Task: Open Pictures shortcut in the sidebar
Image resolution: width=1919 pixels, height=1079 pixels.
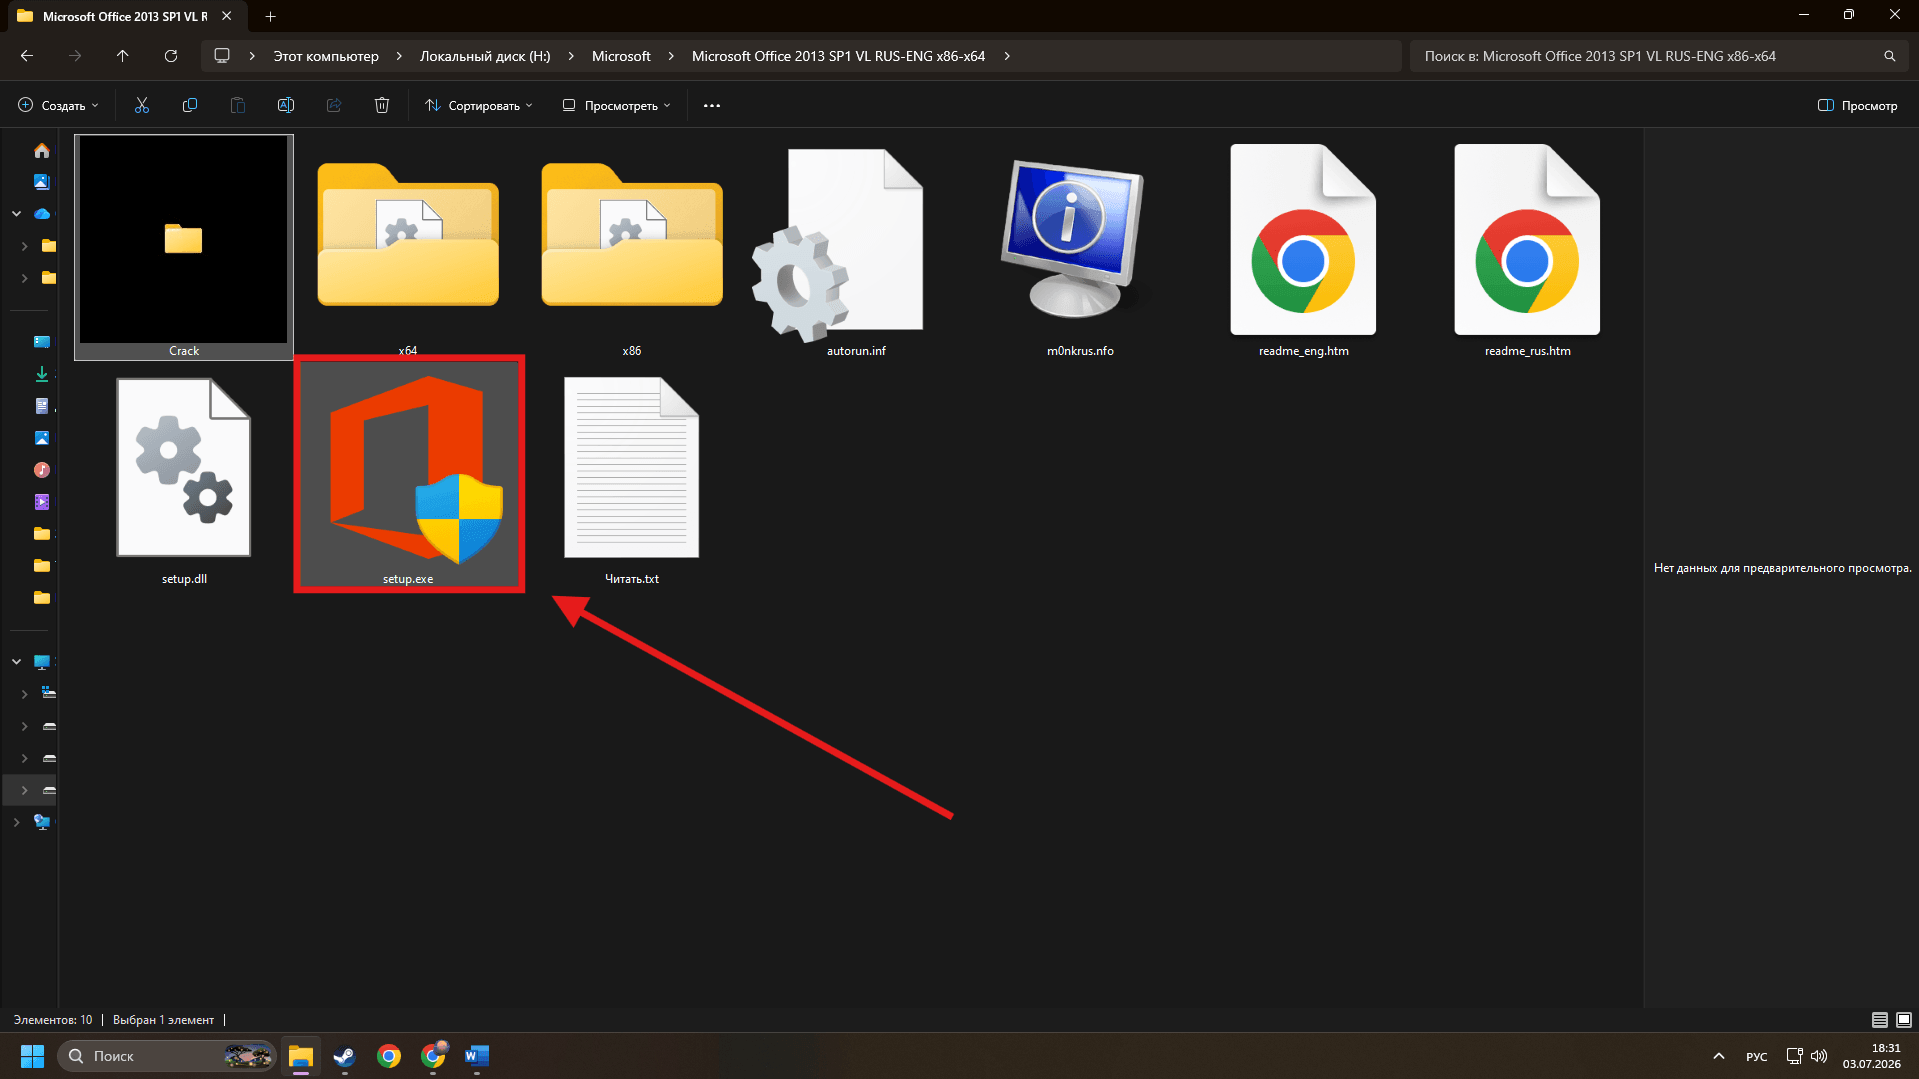Action: pos(42,438)
